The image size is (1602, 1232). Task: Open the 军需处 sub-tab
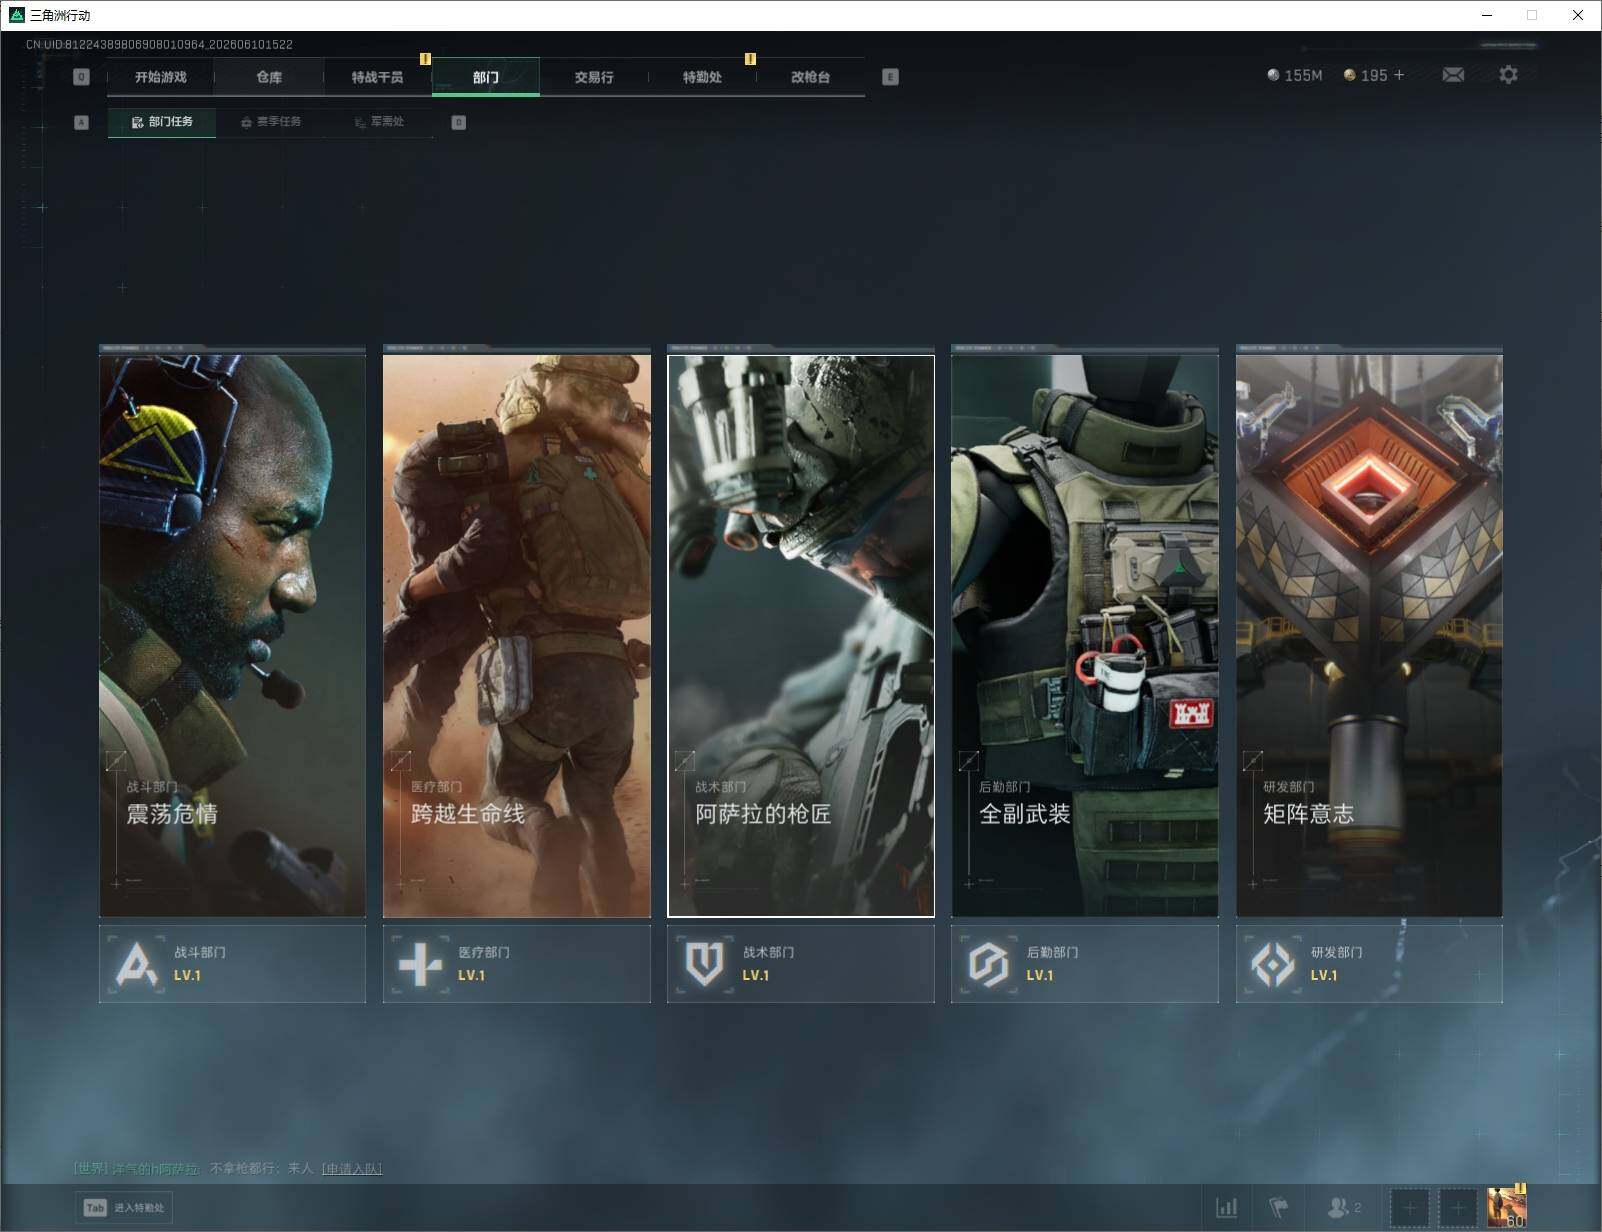(x=380, y=122)
